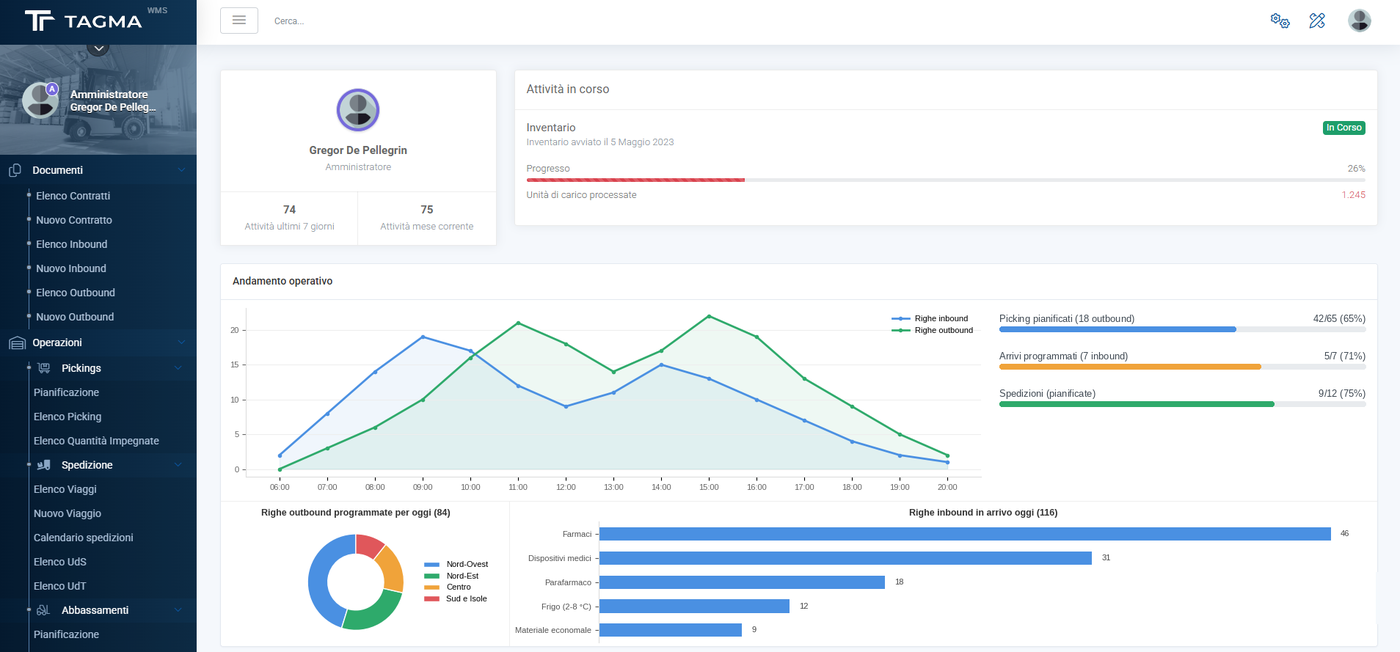
Task: Open the gears settings icon in top bar
Action: pyautogui.click(x=1280, y=21)
